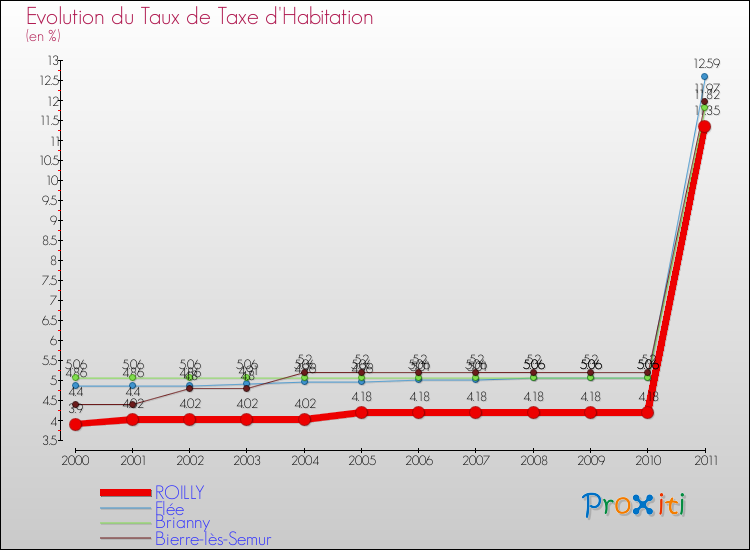Click the ROILLY red data point for 2007
Image resolution: width=750 pixels, height=550 pixels.
(475, 412)
